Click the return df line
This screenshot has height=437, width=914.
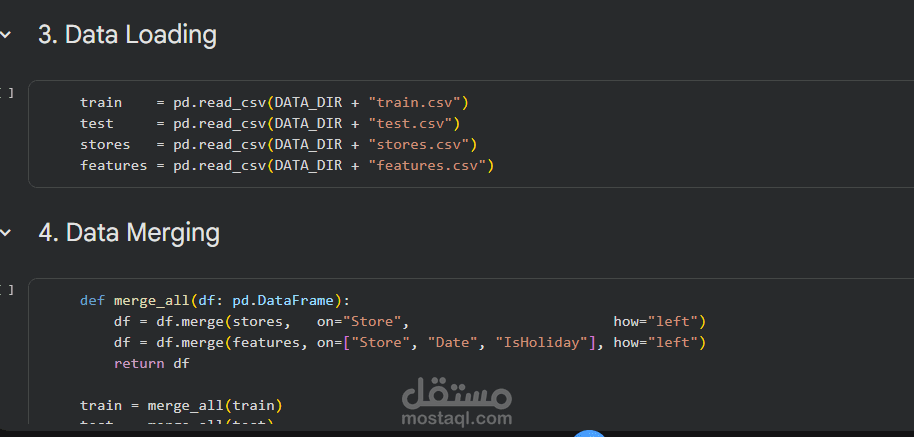[x=152, y=364]
